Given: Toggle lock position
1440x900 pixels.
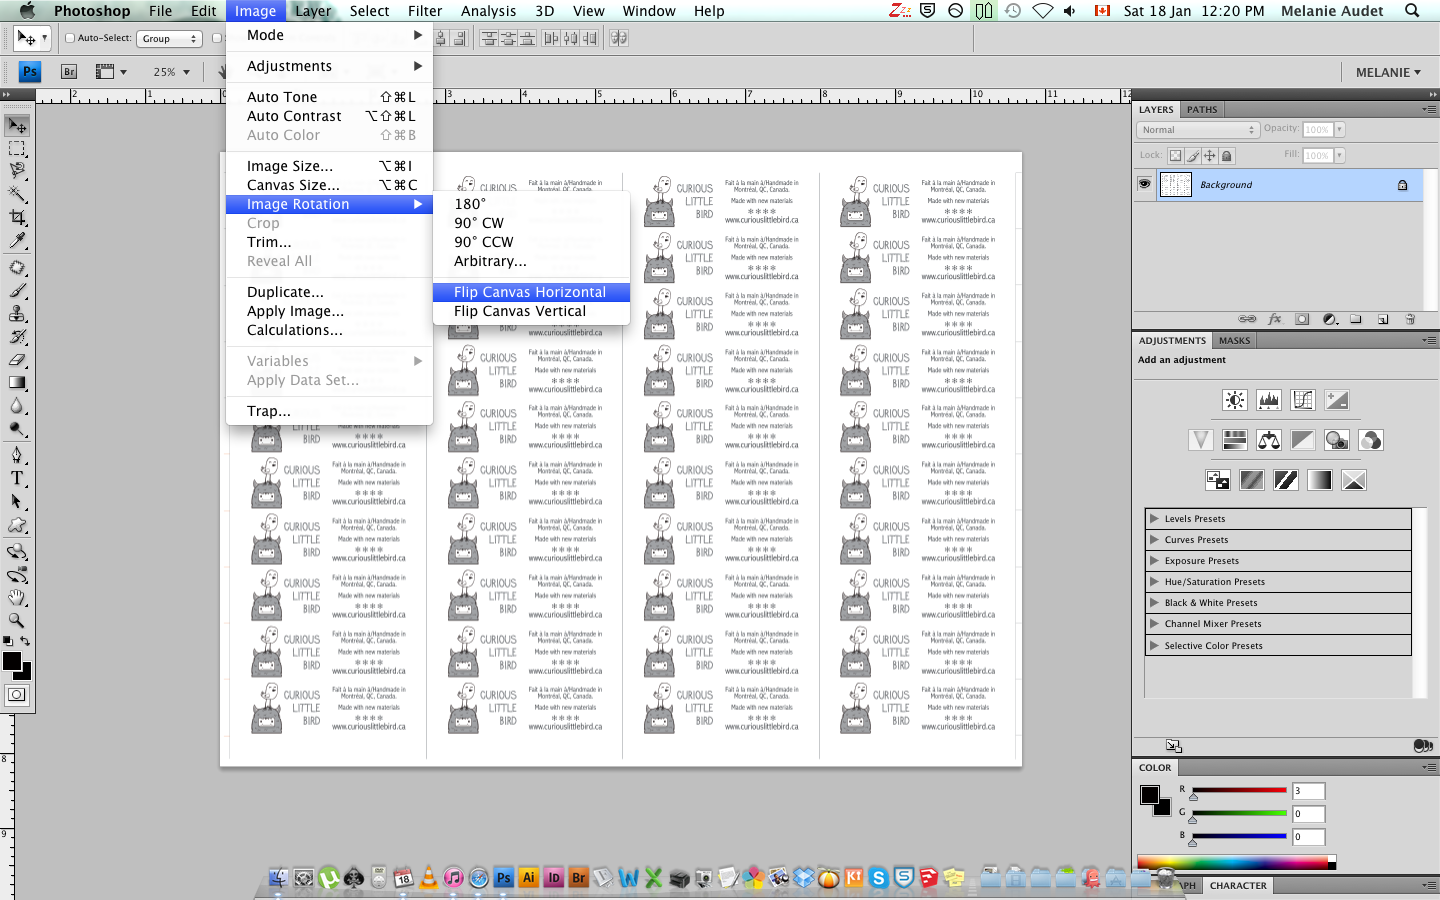Looking at the screenshot, I should pyautogui.click(x=1210, y=156).
